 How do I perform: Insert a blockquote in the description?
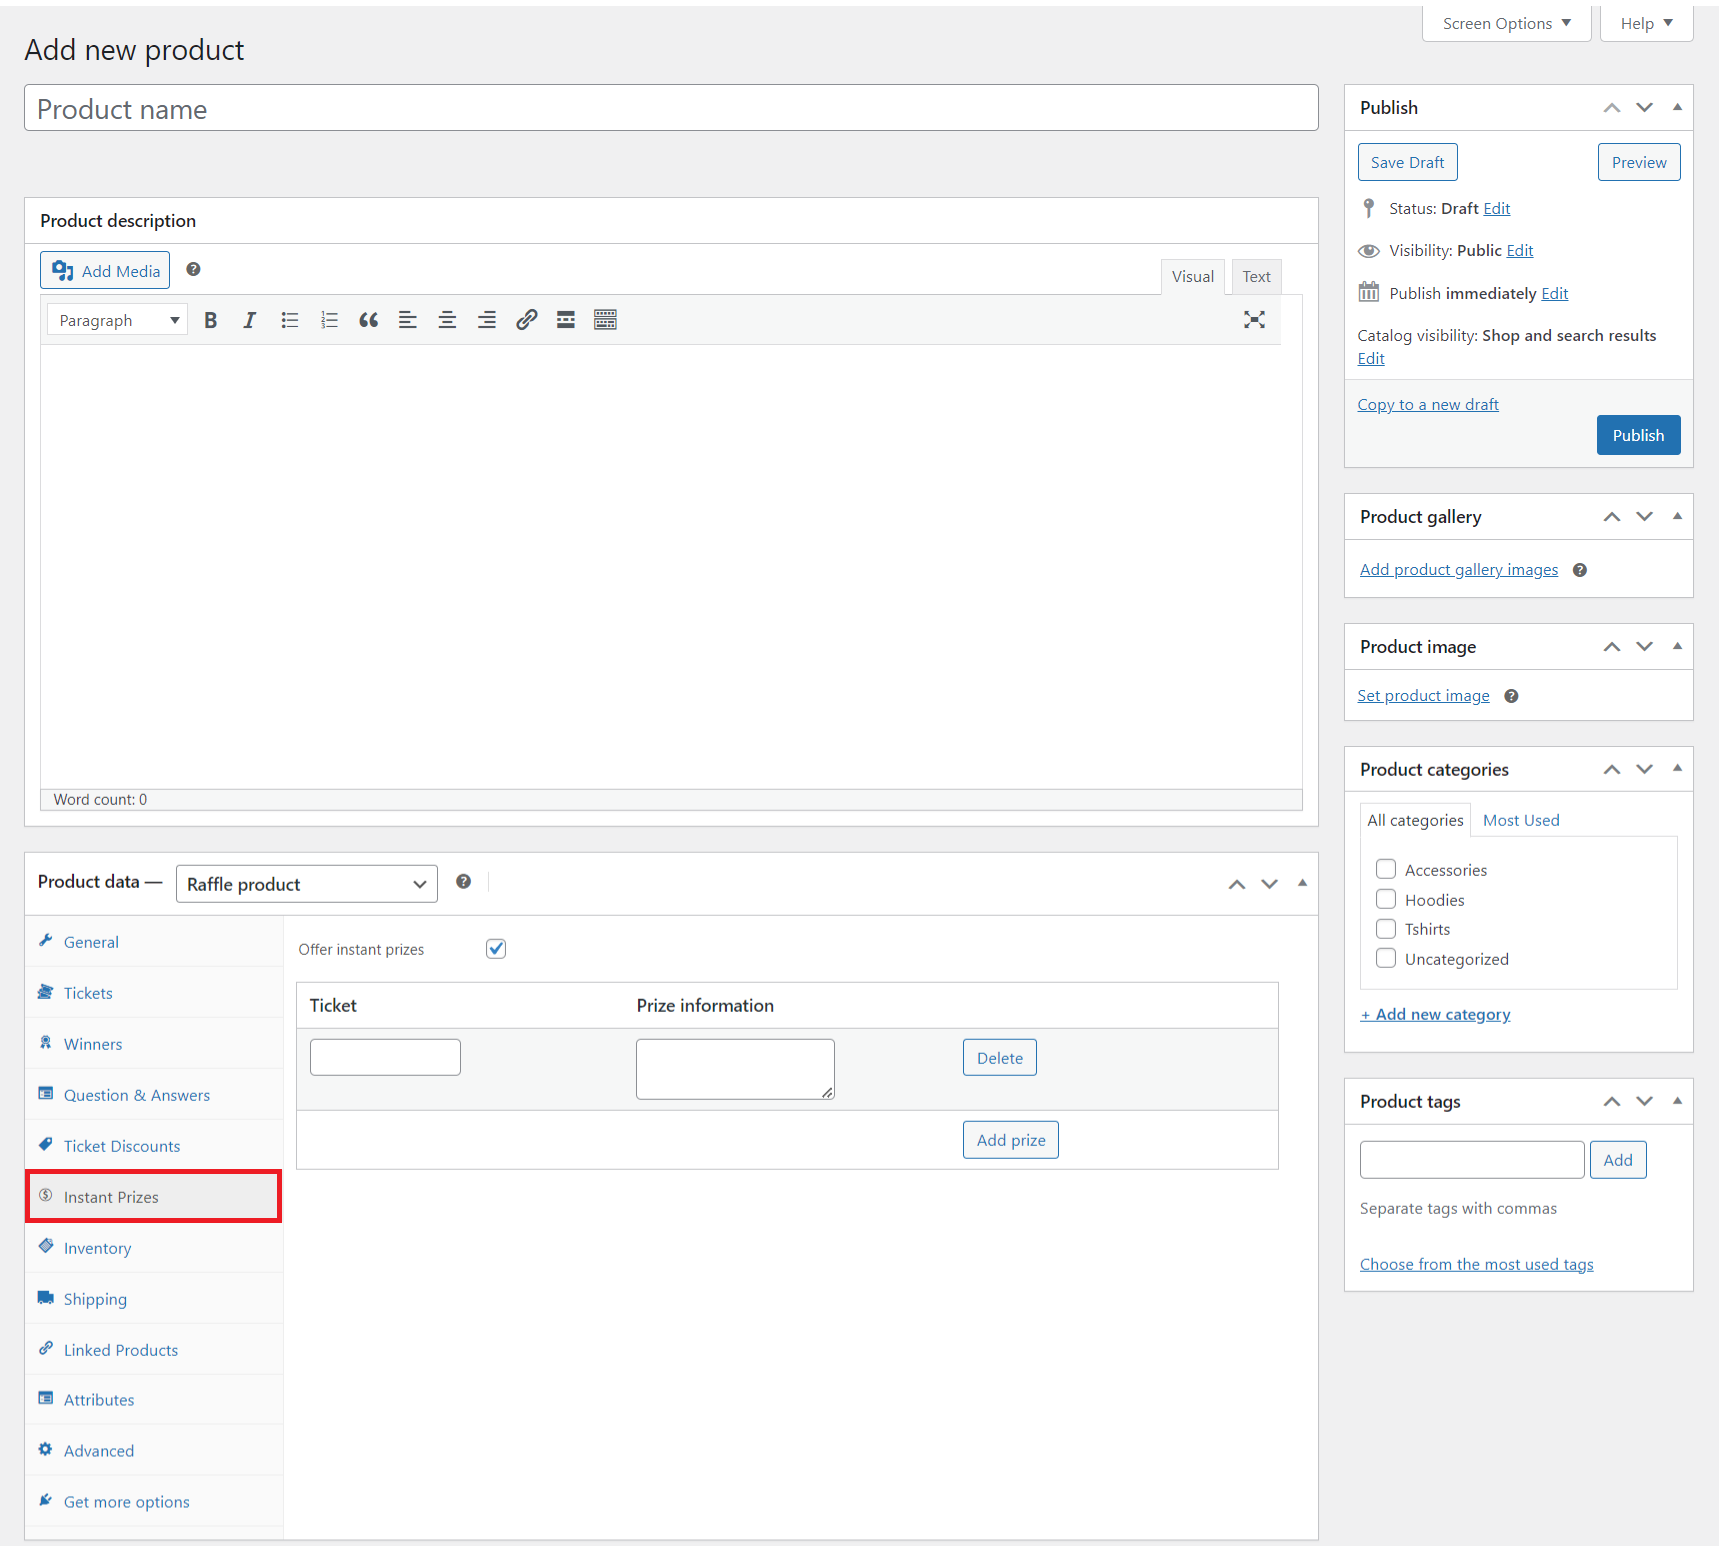(368, 320)
